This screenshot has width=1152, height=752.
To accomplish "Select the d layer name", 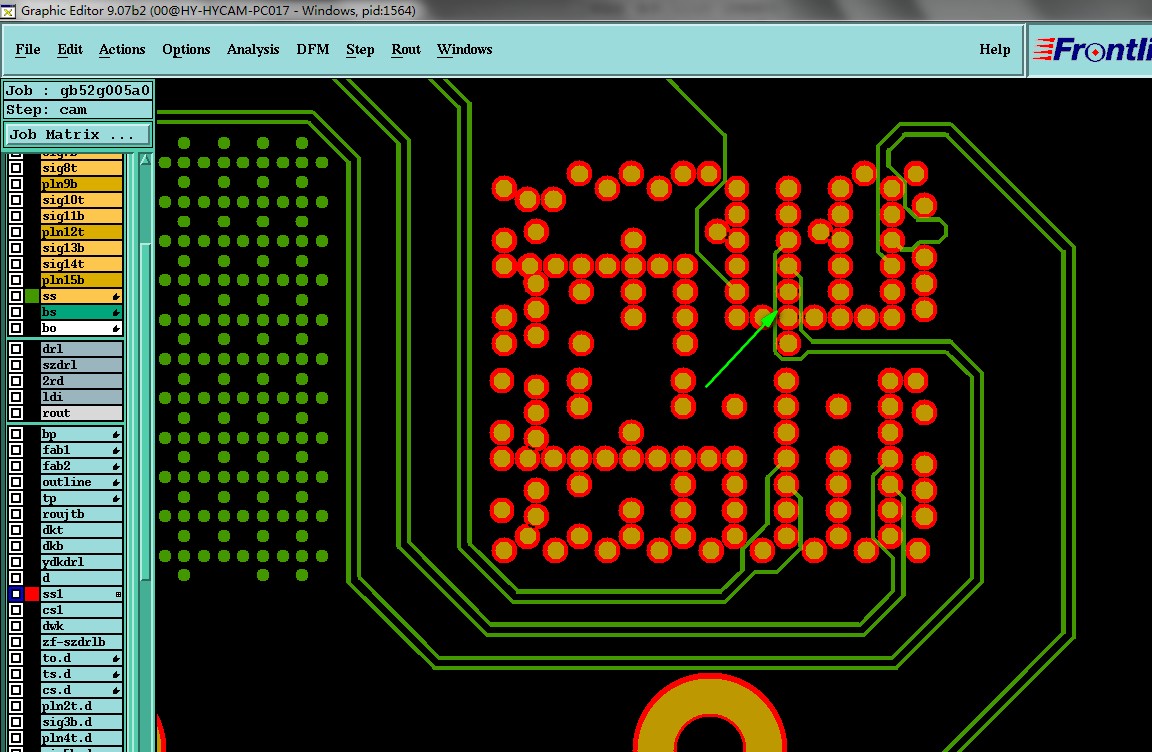I will tap(82, 578).
